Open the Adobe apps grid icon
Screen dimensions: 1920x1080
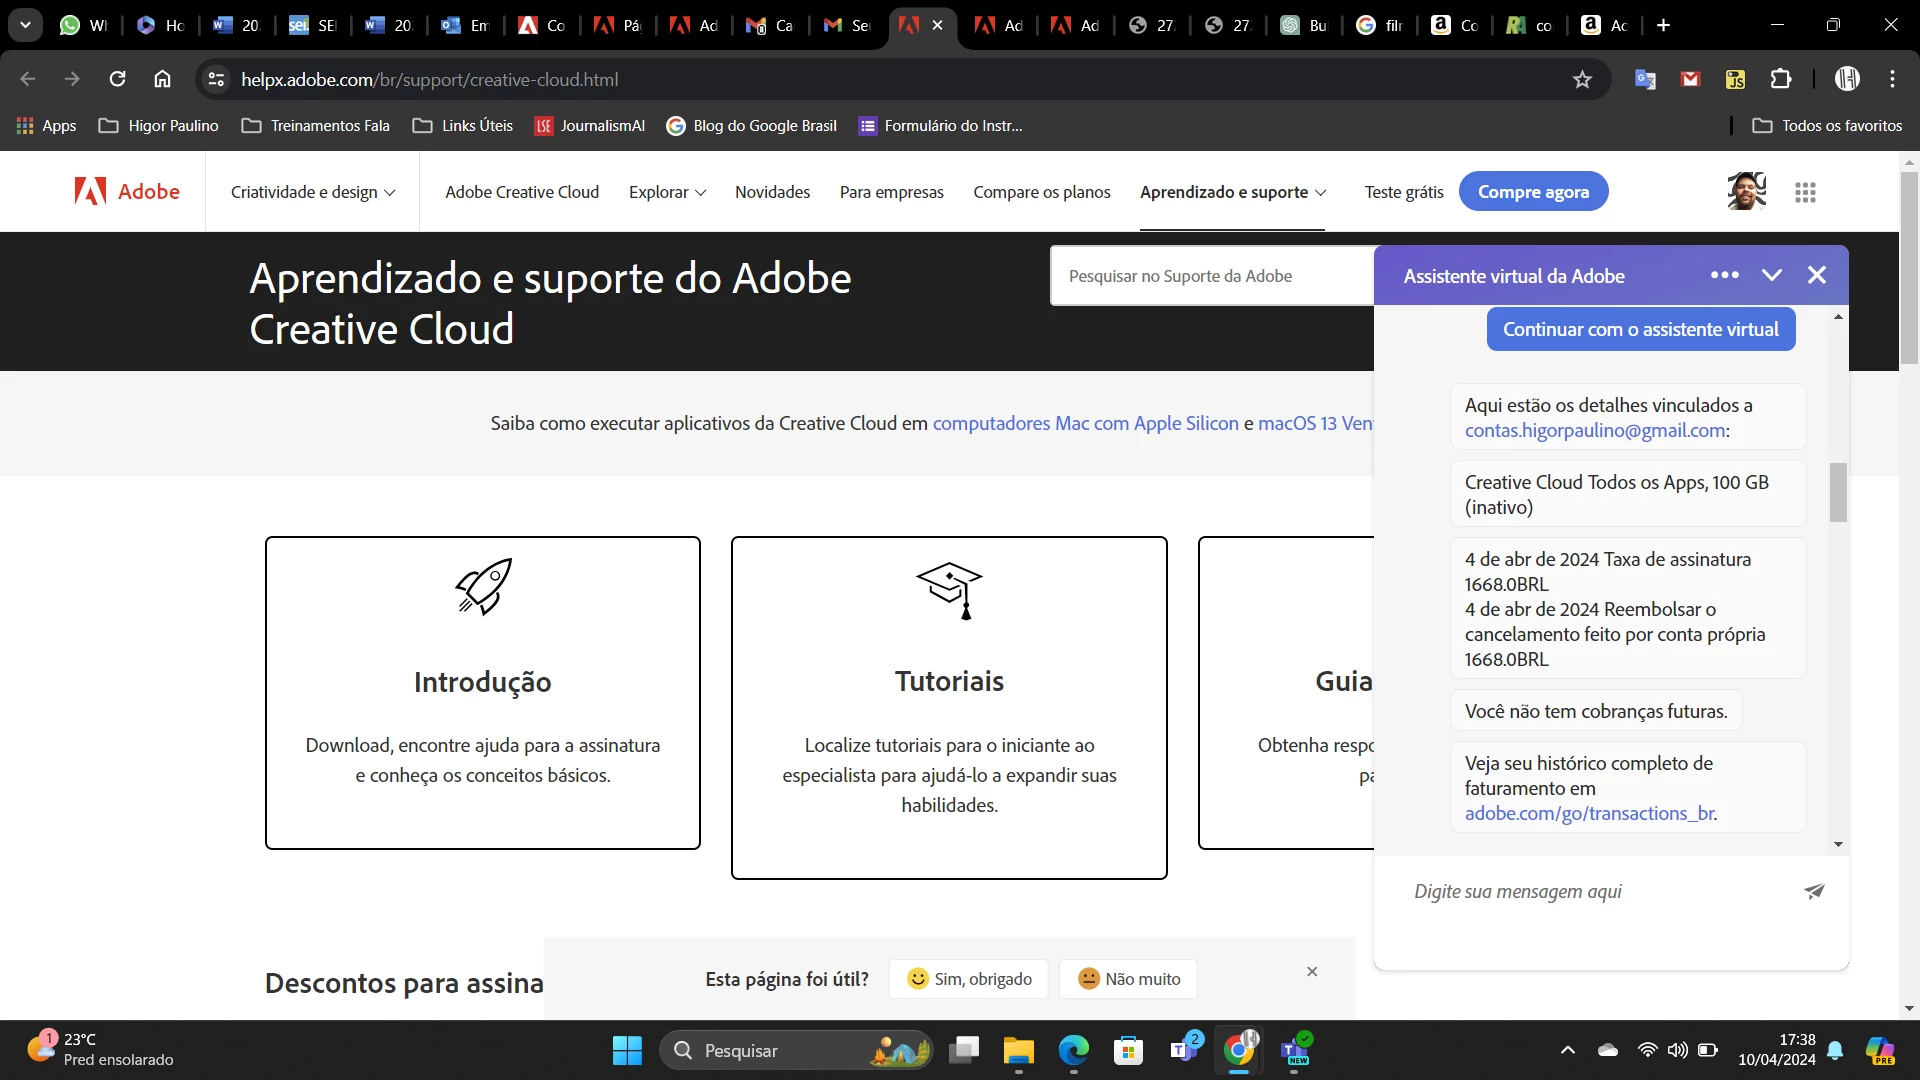pyautogui.click(x=1805, y=192)
